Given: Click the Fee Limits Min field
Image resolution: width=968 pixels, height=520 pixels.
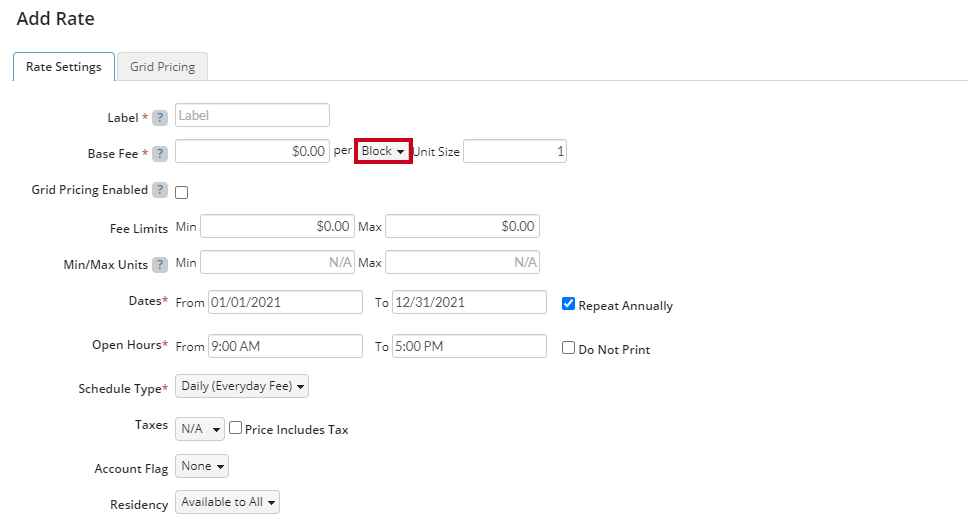Looking at the screenshot, I should click(277, 226).
